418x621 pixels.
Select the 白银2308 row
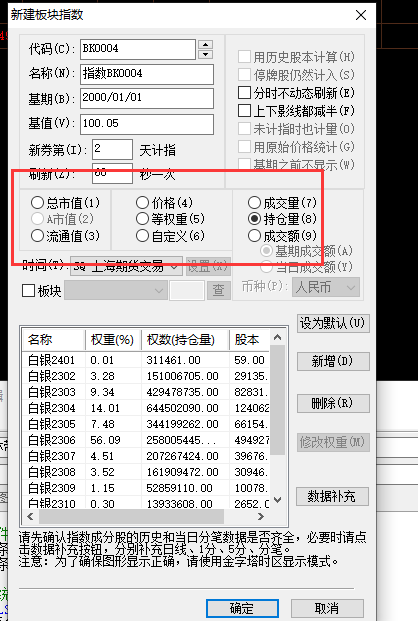point(146,472)
